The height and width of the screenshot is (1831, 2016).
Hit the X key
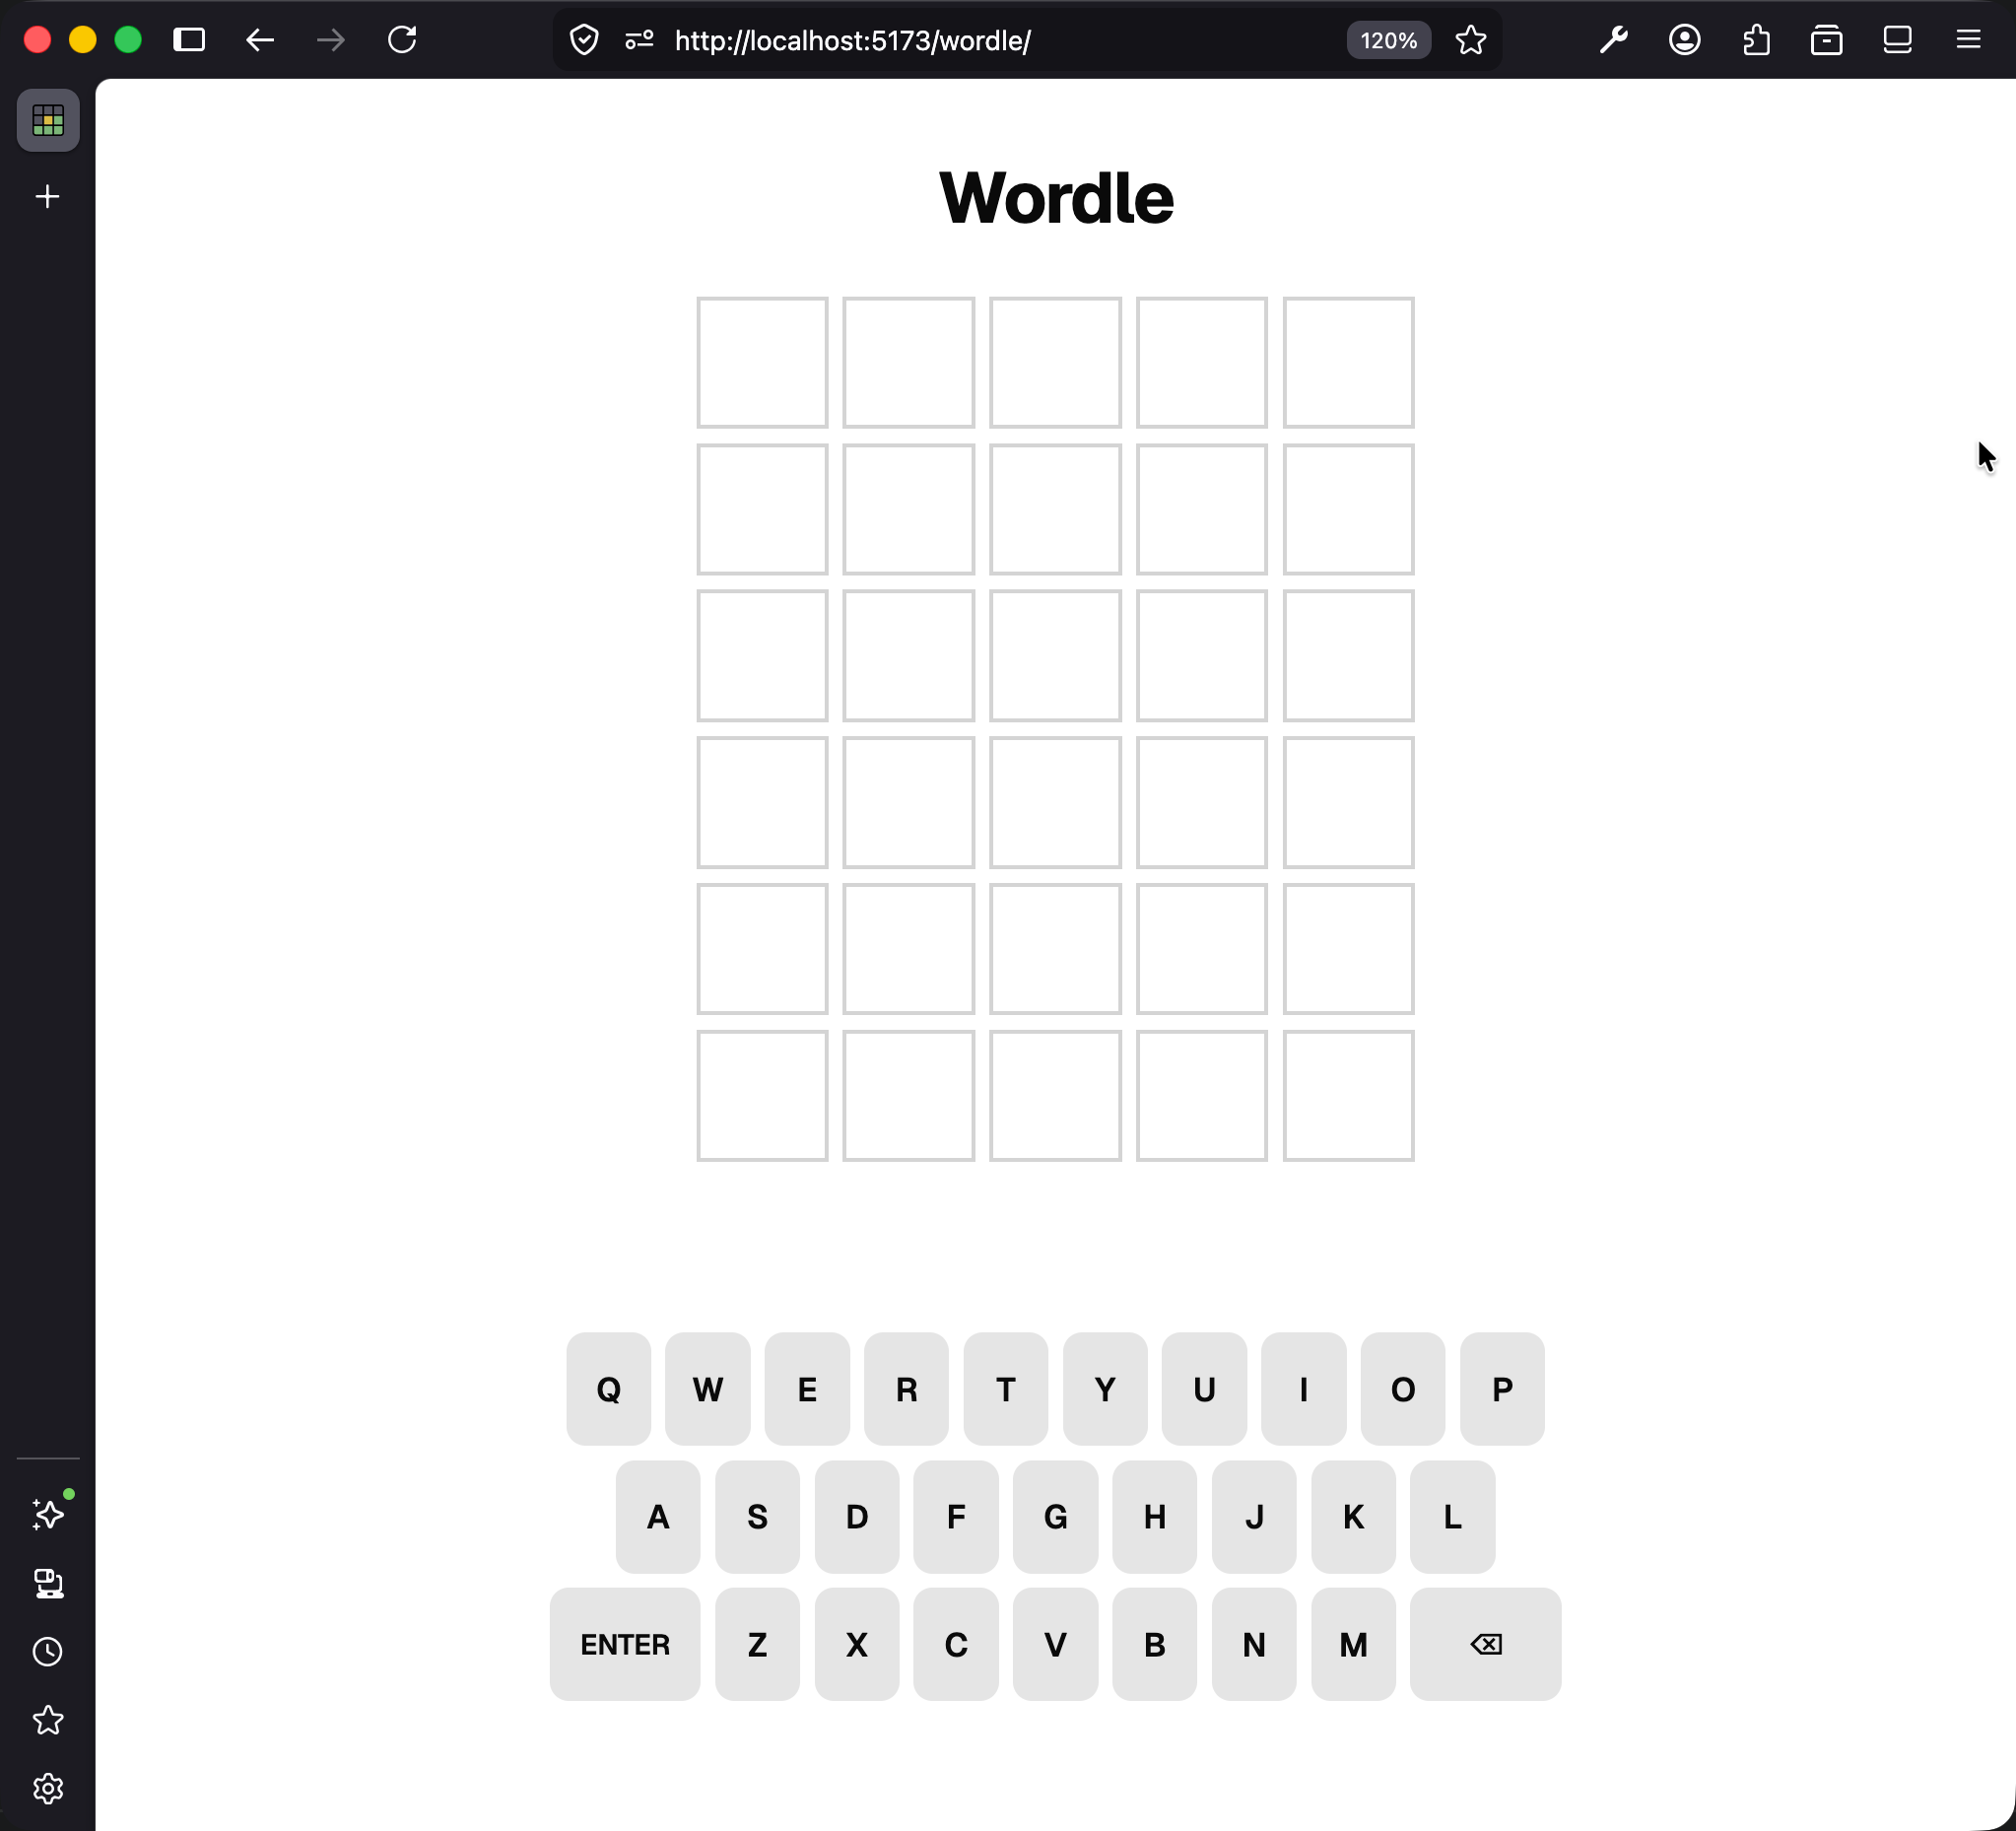pos(857,1644)
